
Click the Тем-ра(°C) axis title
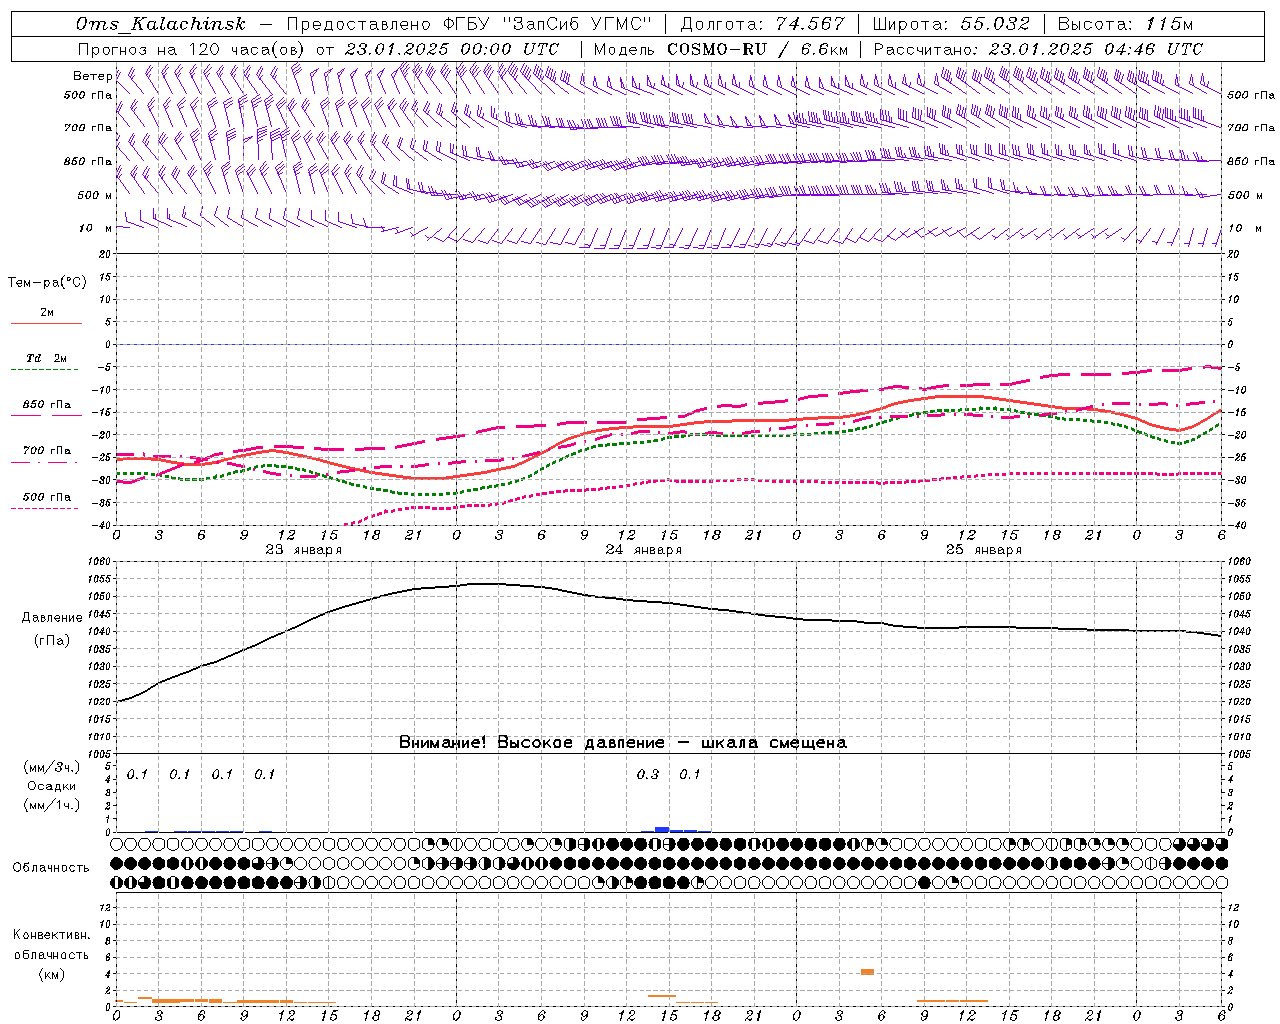(x=47, y=283)
